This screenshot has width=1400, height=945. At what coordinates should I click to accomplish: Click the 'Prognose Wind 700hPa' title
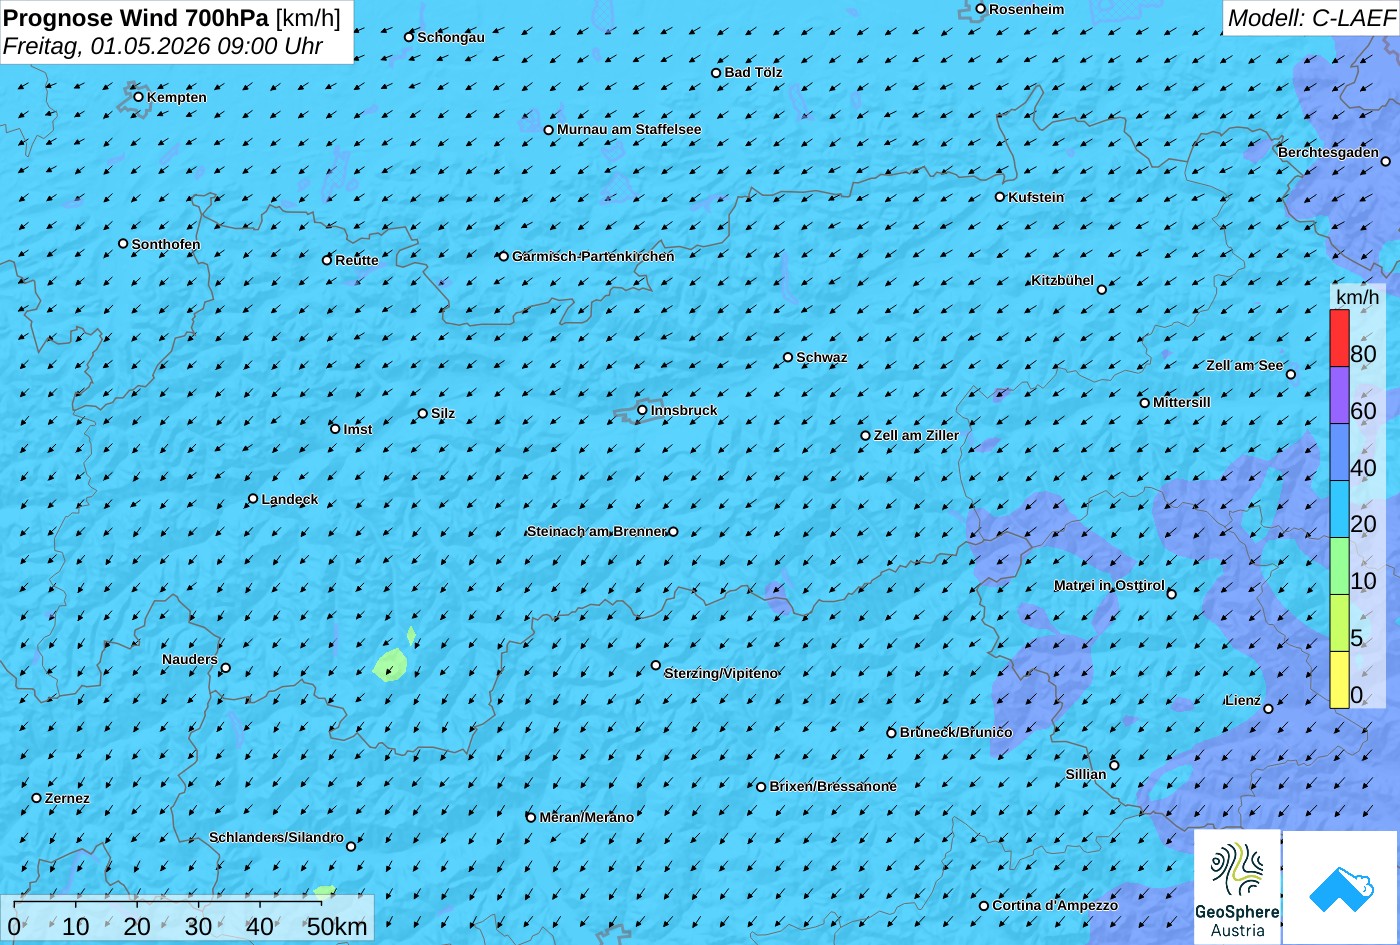[x=136, y=17]
